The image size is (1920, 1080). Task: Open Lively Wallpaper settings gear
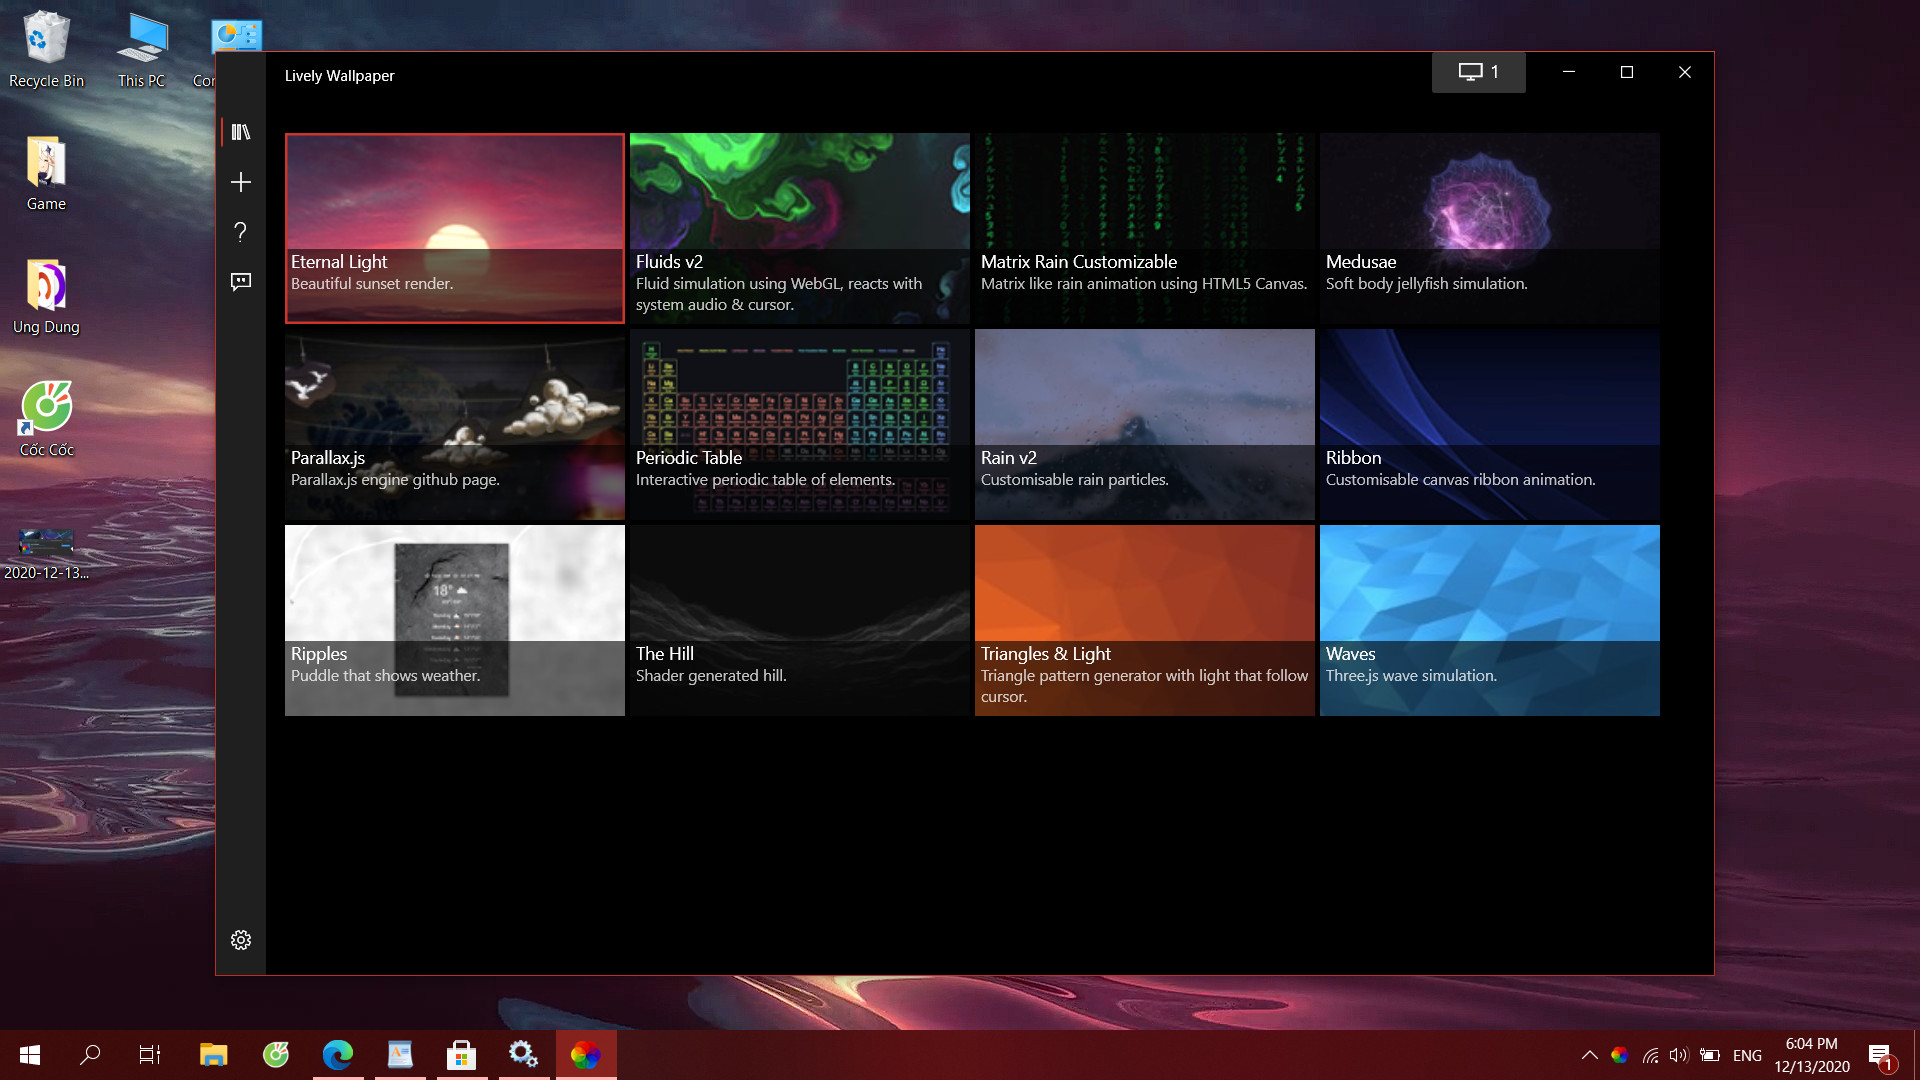[x=241, y=940]
